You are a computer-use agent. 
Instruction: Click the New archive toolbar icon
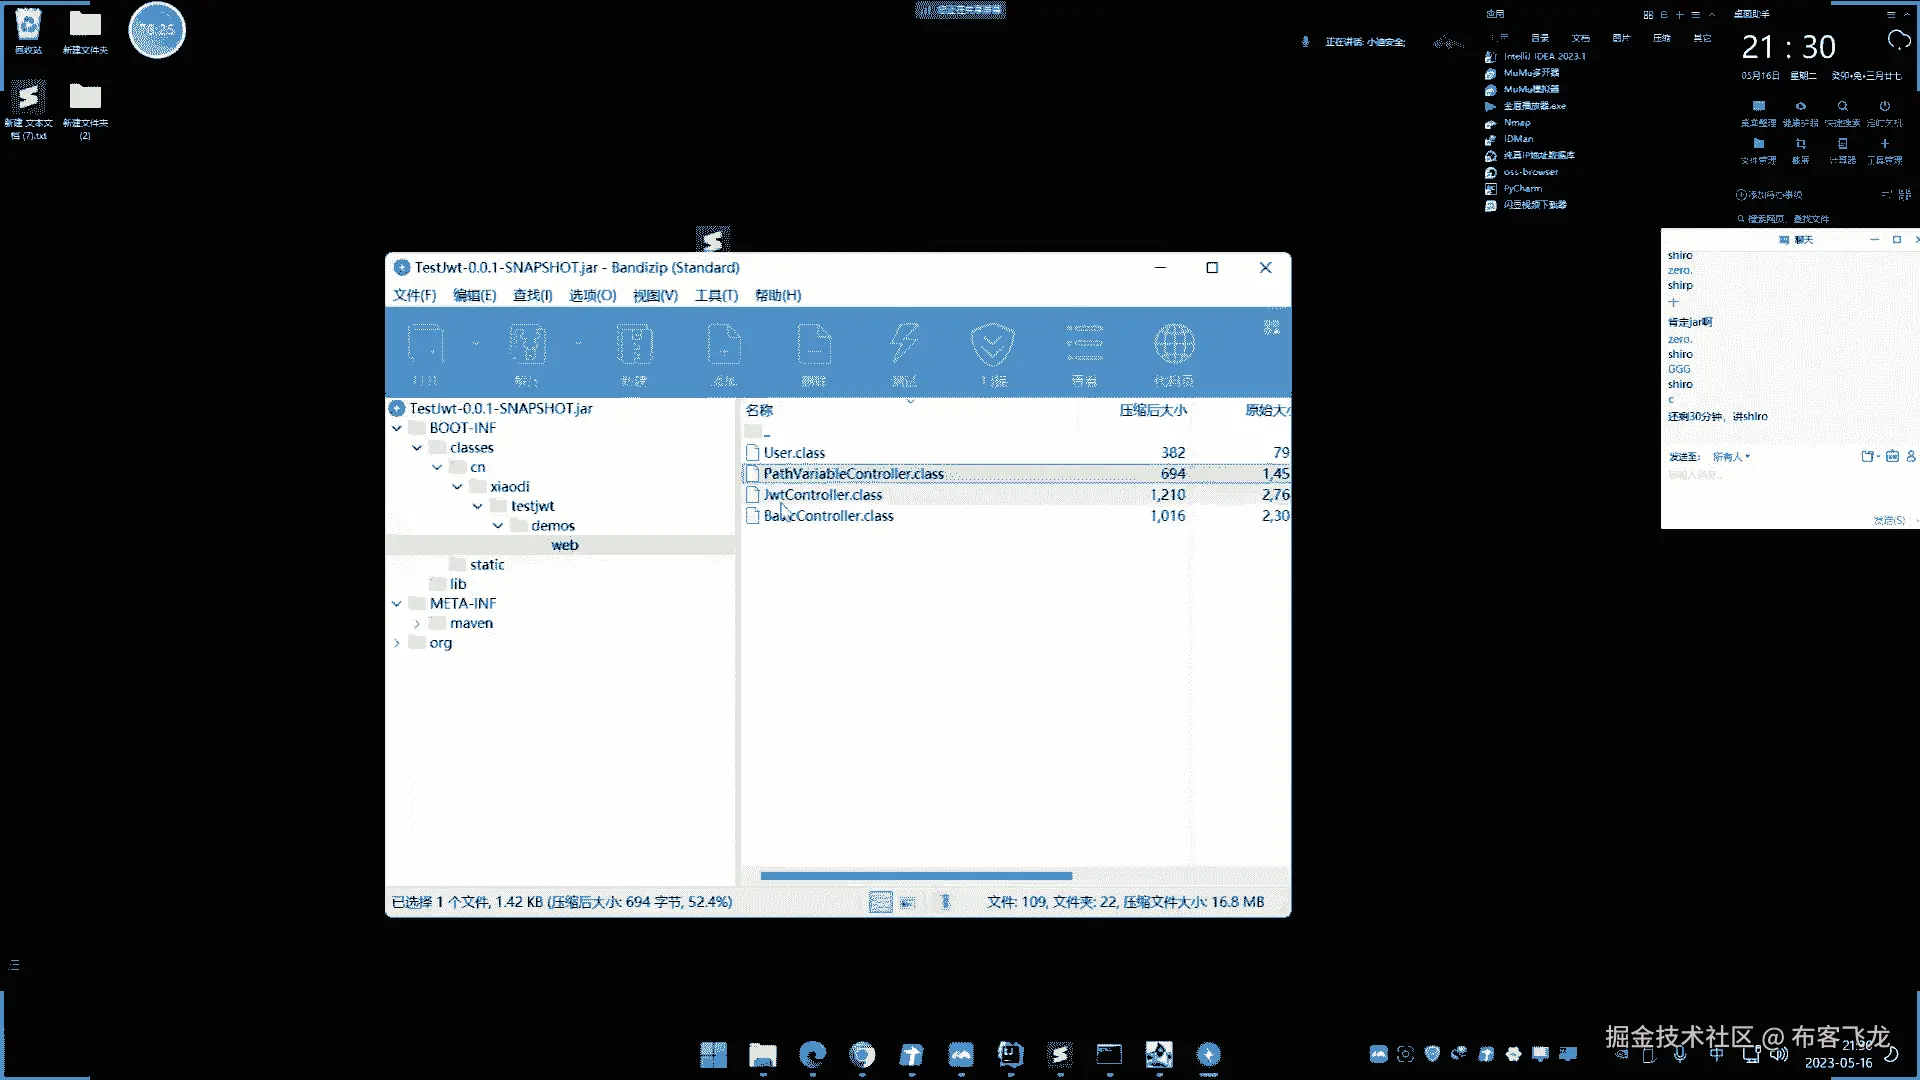[x=634, y=345]
